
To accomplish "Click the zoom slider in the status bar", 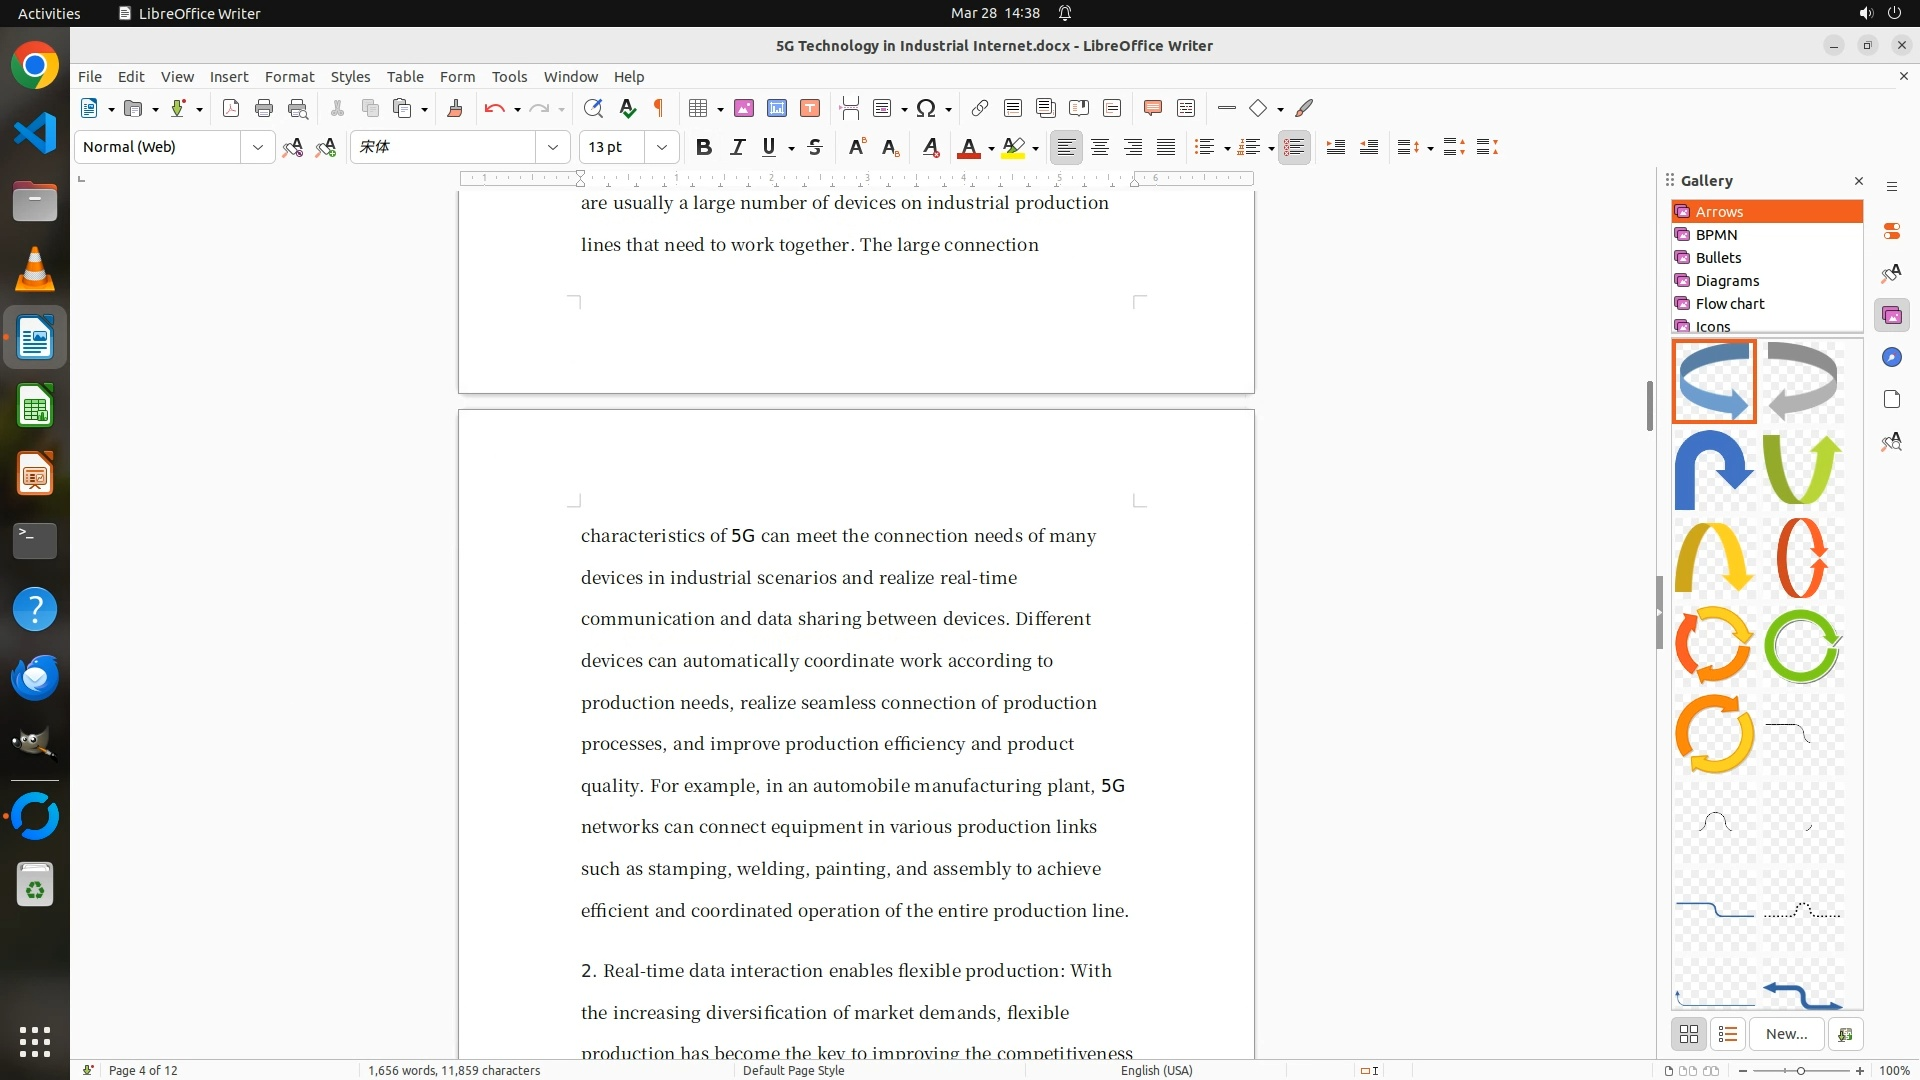I will click(1801, 1071).
